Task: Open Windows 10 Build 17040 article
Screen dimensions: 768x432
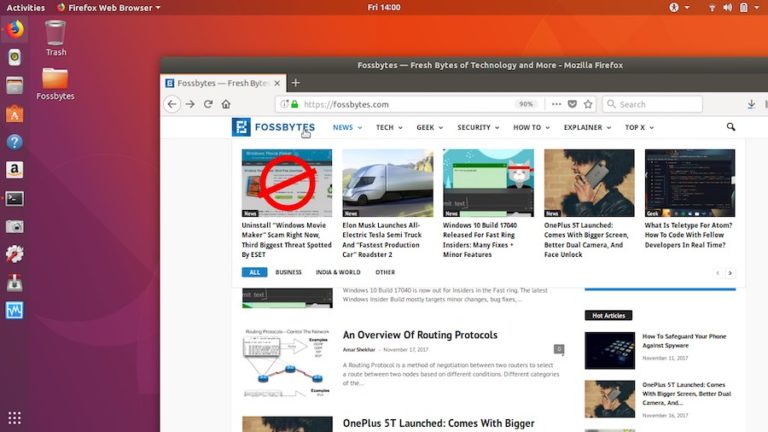Action: 480,240
